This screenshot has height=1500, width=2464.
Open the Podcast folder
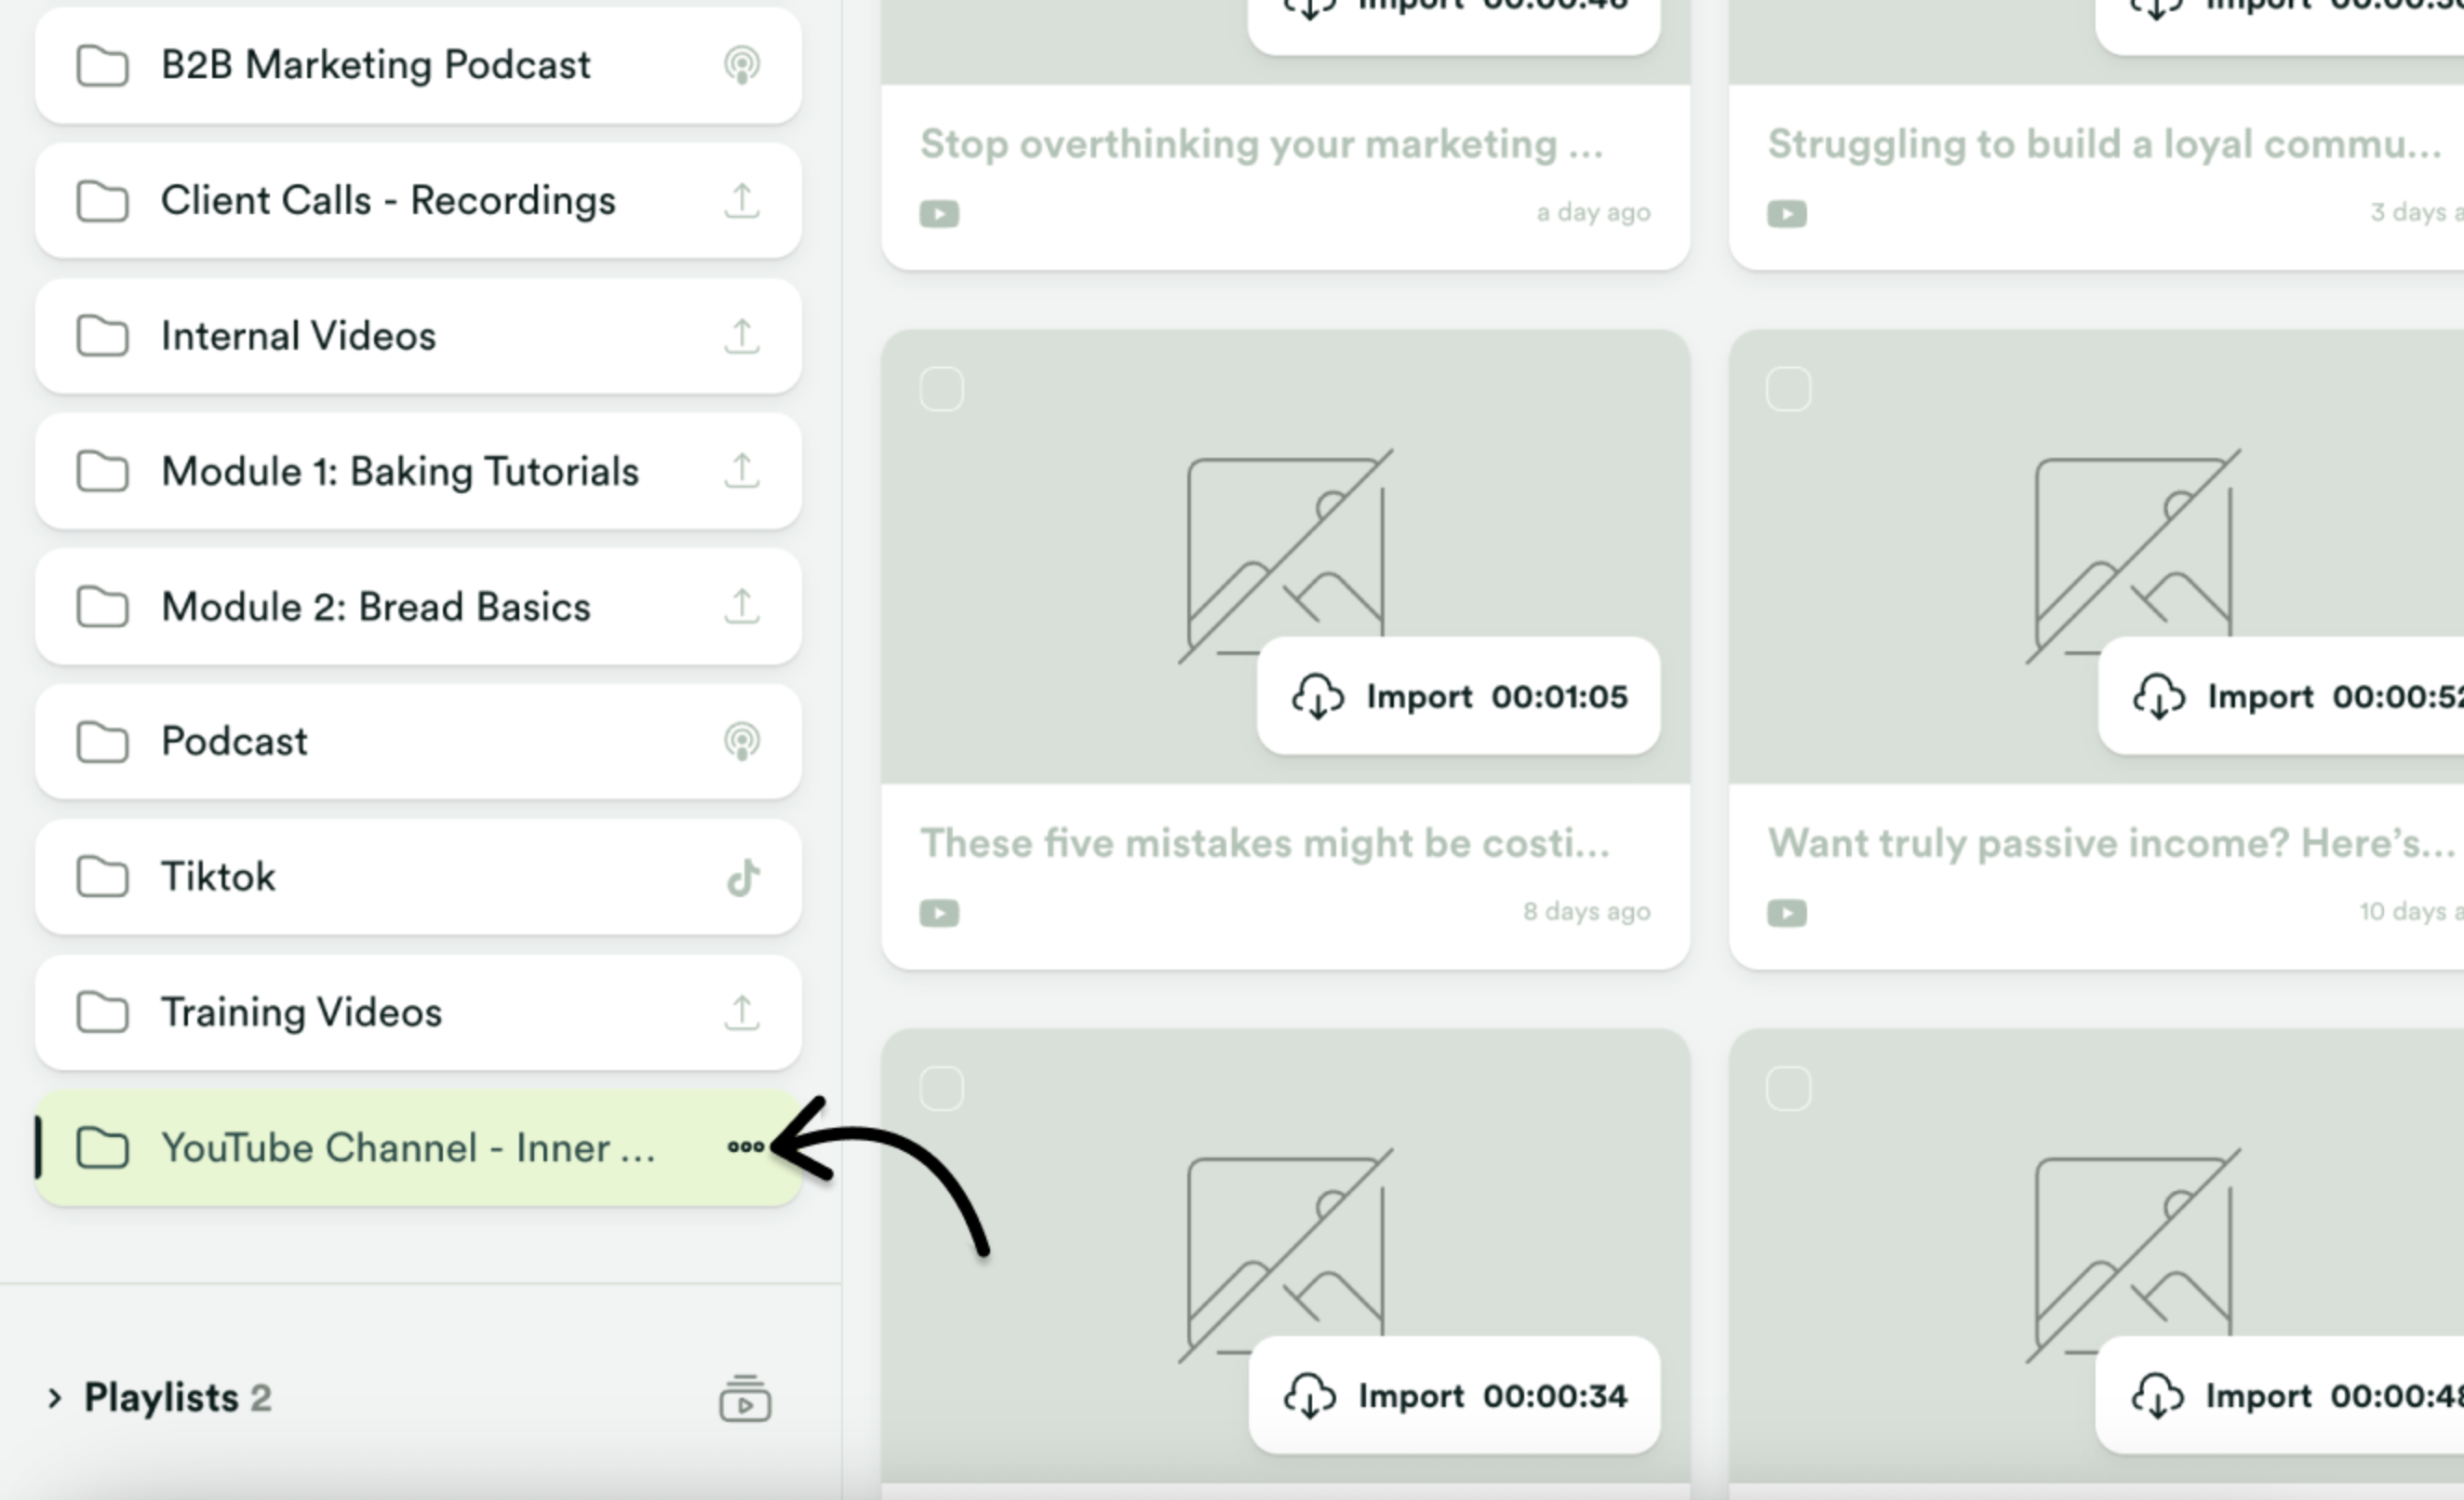[x=418, y=742]
